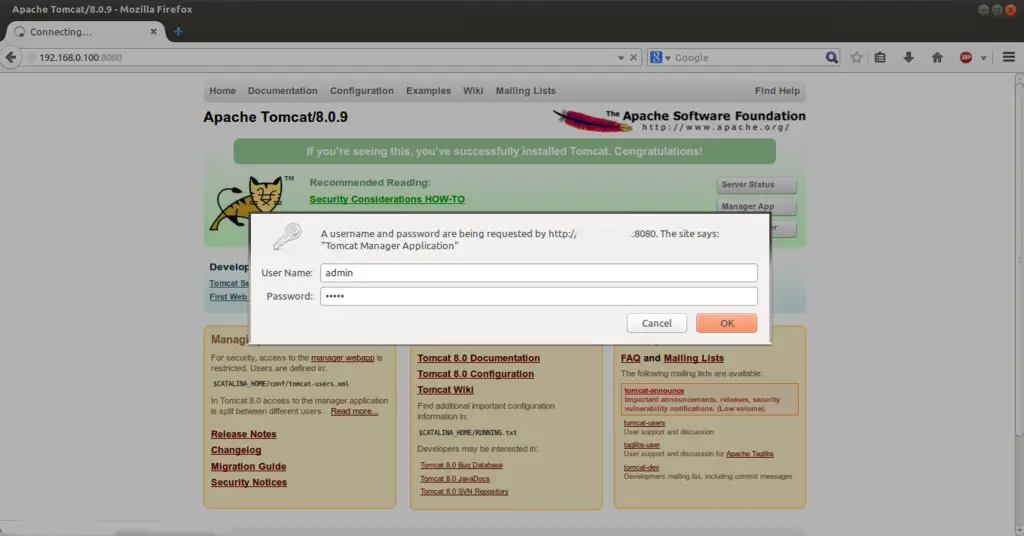1024x536 pixels.
Task: Open the Configuration nav item
Action: [362, 91]
